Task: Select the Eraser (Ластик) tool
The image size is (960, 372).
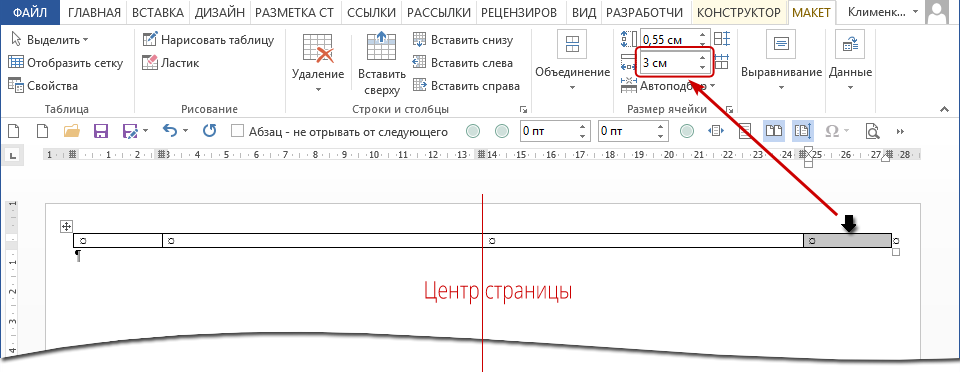Action: pyautogui.click(x=171, y=62)
